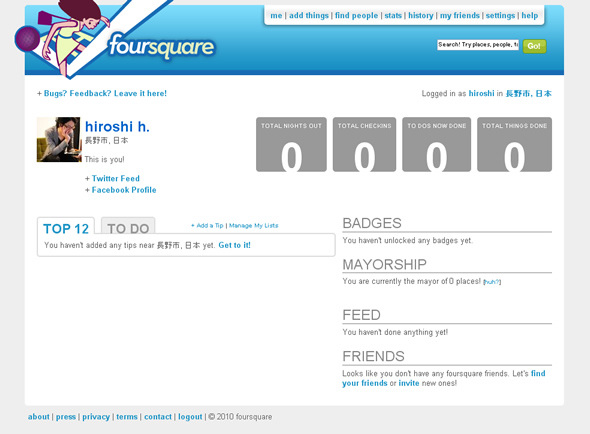Click the '© 2010 foursquare' footer text
The height and width of the screenshot is (434, 590).
(x=240, y=417)
